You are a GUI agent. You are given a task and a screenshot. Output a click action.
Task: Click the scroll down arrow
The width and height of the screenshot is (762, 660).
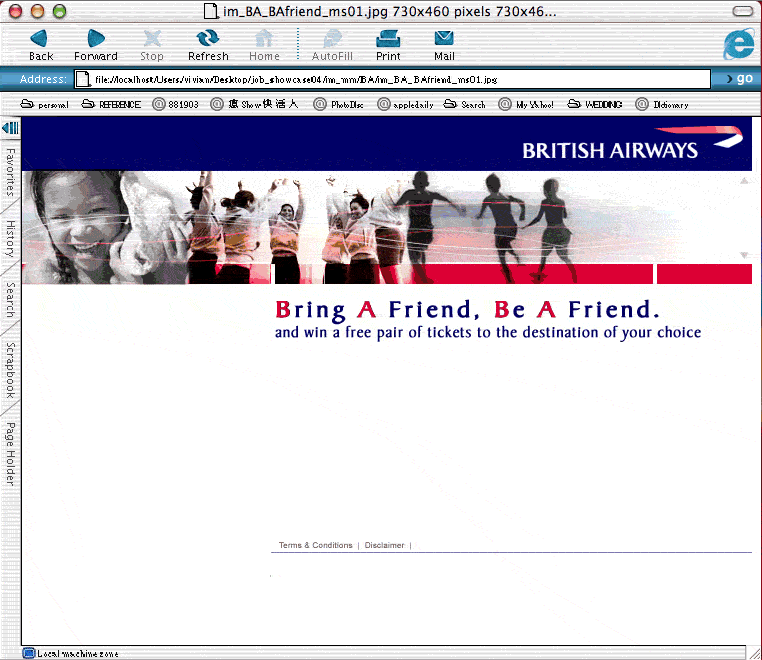coord(744,255)
